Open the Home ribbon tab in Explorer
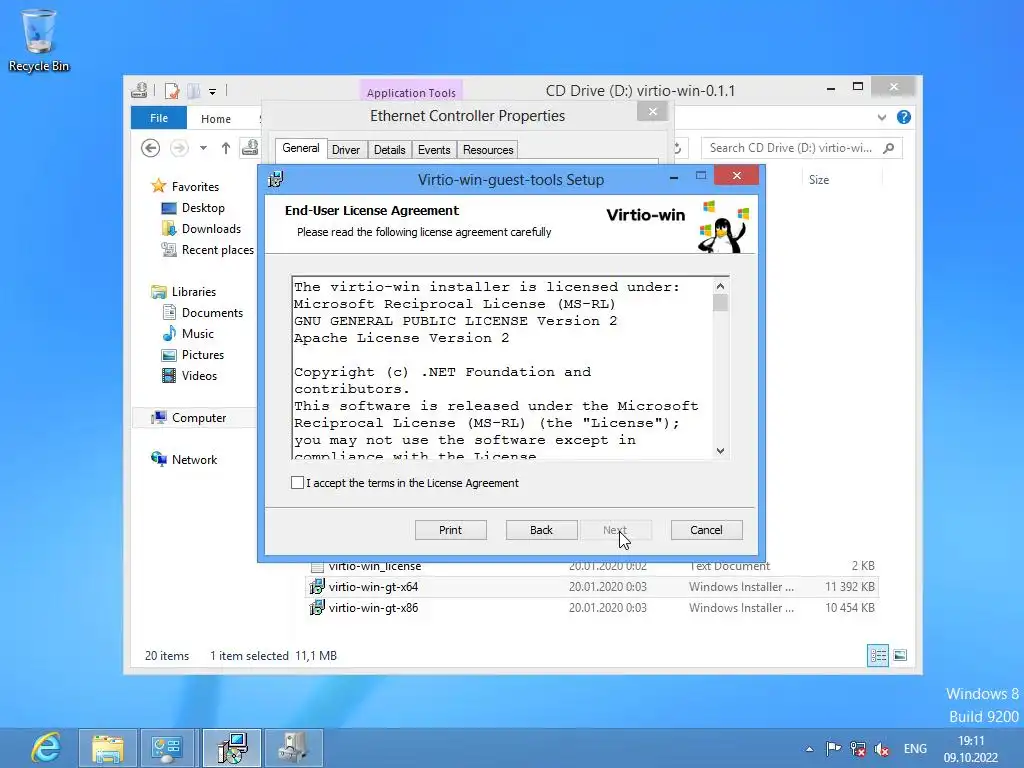This screenshot has height=768, width=1024. tap(216, 119)
